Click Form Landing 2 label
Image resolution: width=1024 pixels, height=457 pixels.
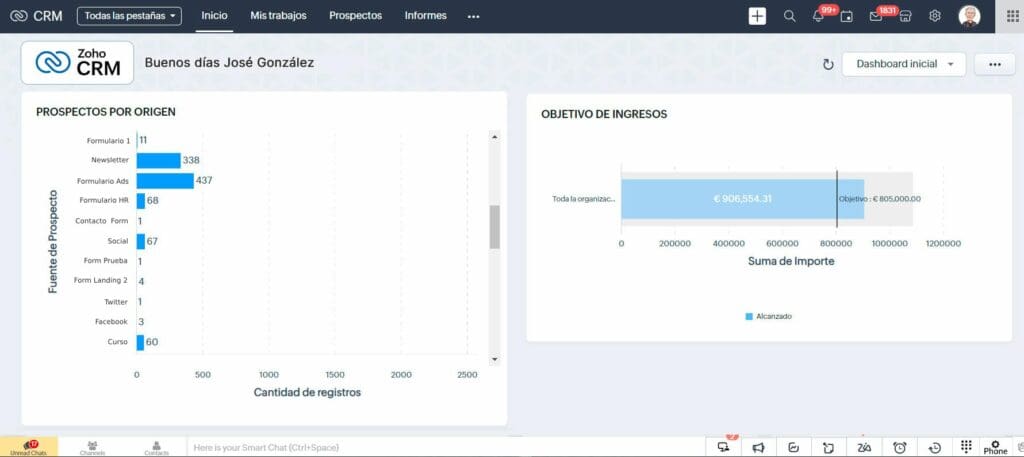pyautogui.click(x=101, y=281)
